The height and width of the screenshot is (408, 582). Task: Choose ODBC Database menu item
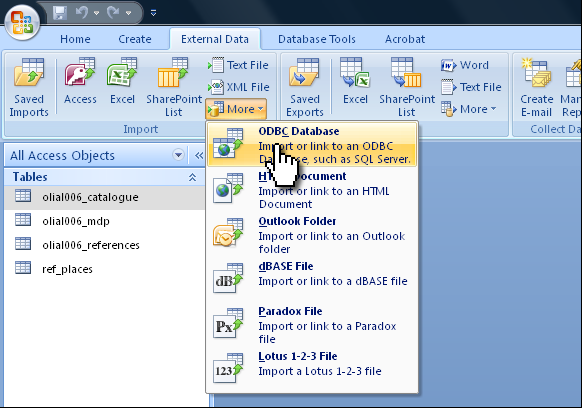coord(312,145)
